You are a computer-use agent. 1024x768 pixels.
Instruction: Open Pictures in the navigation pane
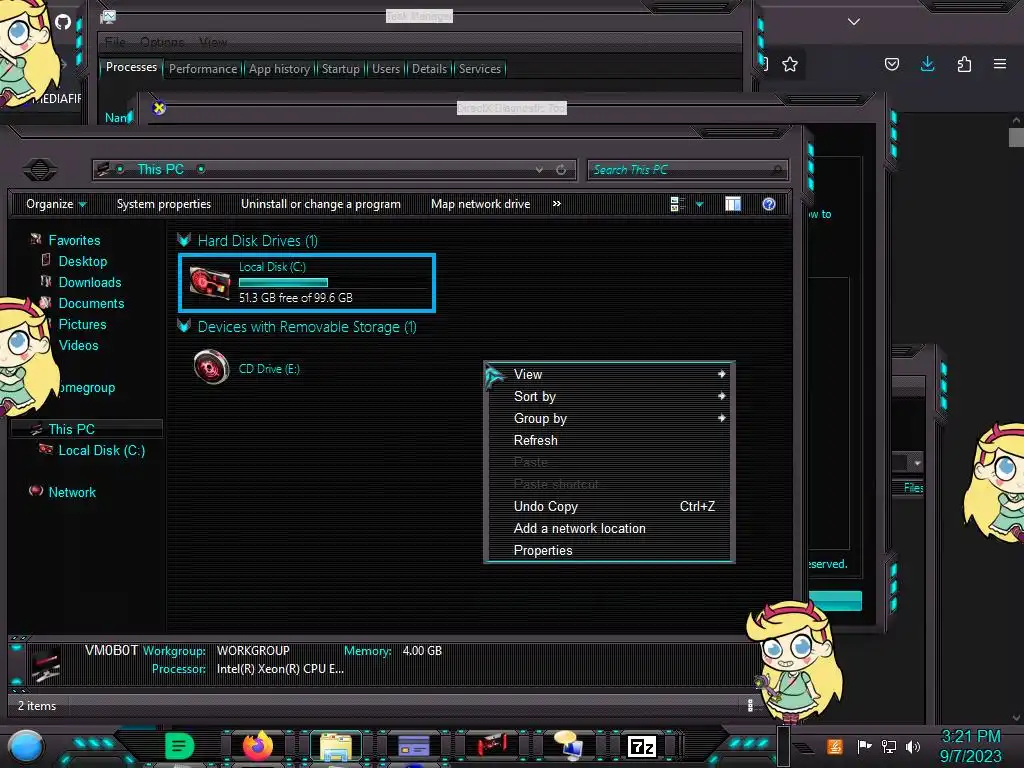click(x=82, y=324)
